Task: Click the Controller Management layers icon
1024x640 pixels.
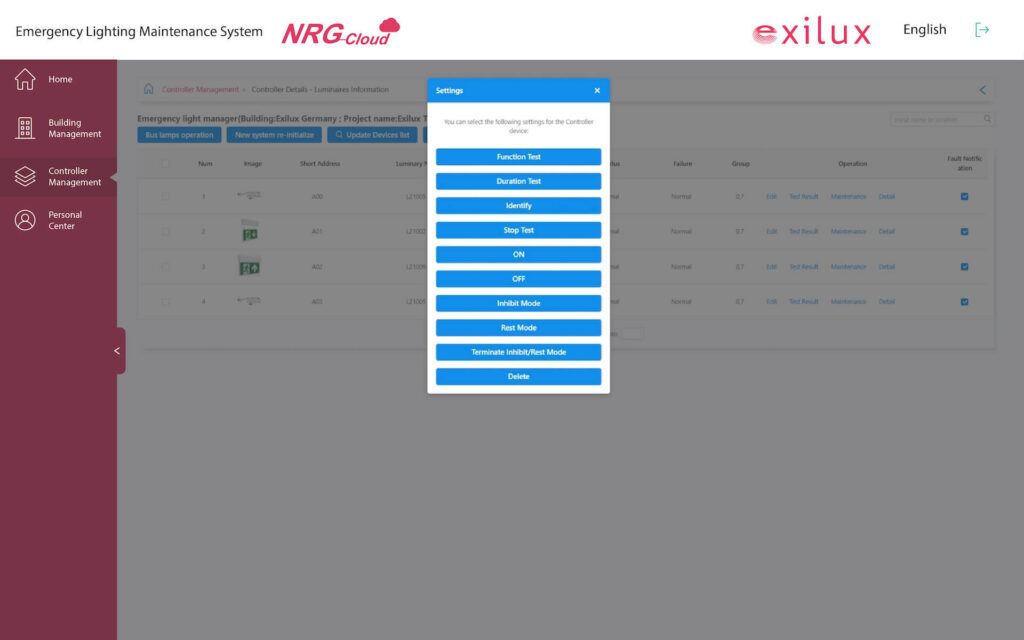Action: (x=25, y=176)
